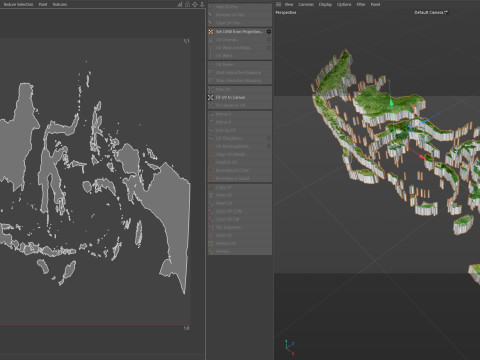Click the Max UV command
The image size is (480, 360).
pos(240,90)
